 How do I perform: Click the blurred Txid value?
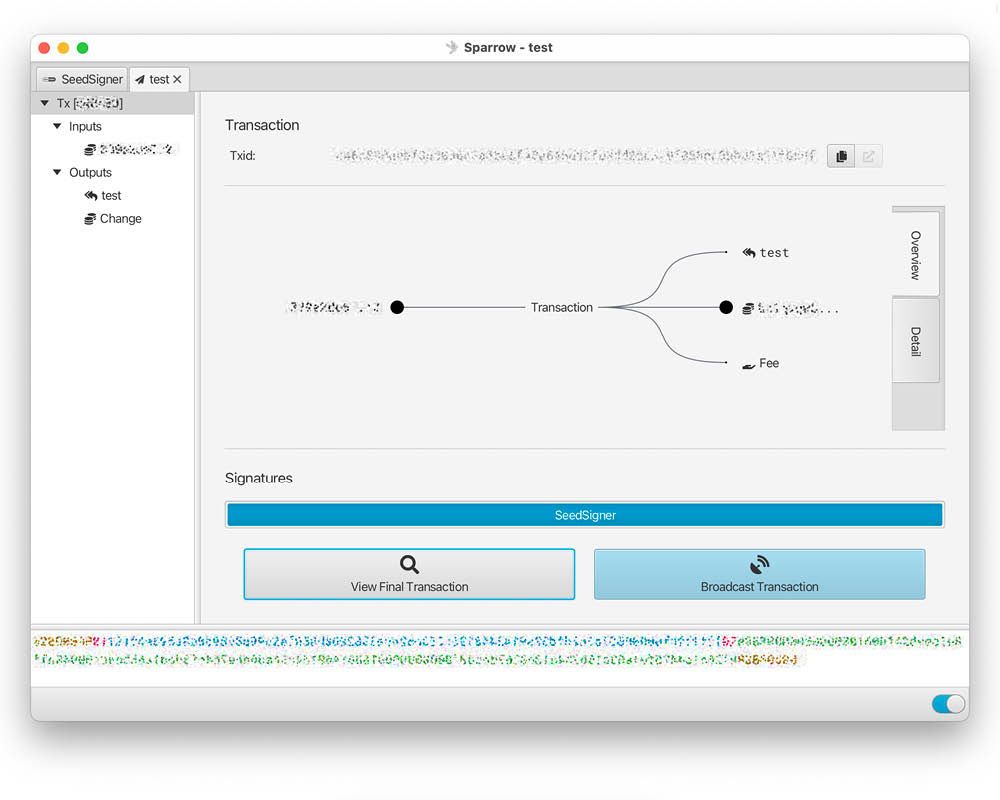(x=573, y=155)
